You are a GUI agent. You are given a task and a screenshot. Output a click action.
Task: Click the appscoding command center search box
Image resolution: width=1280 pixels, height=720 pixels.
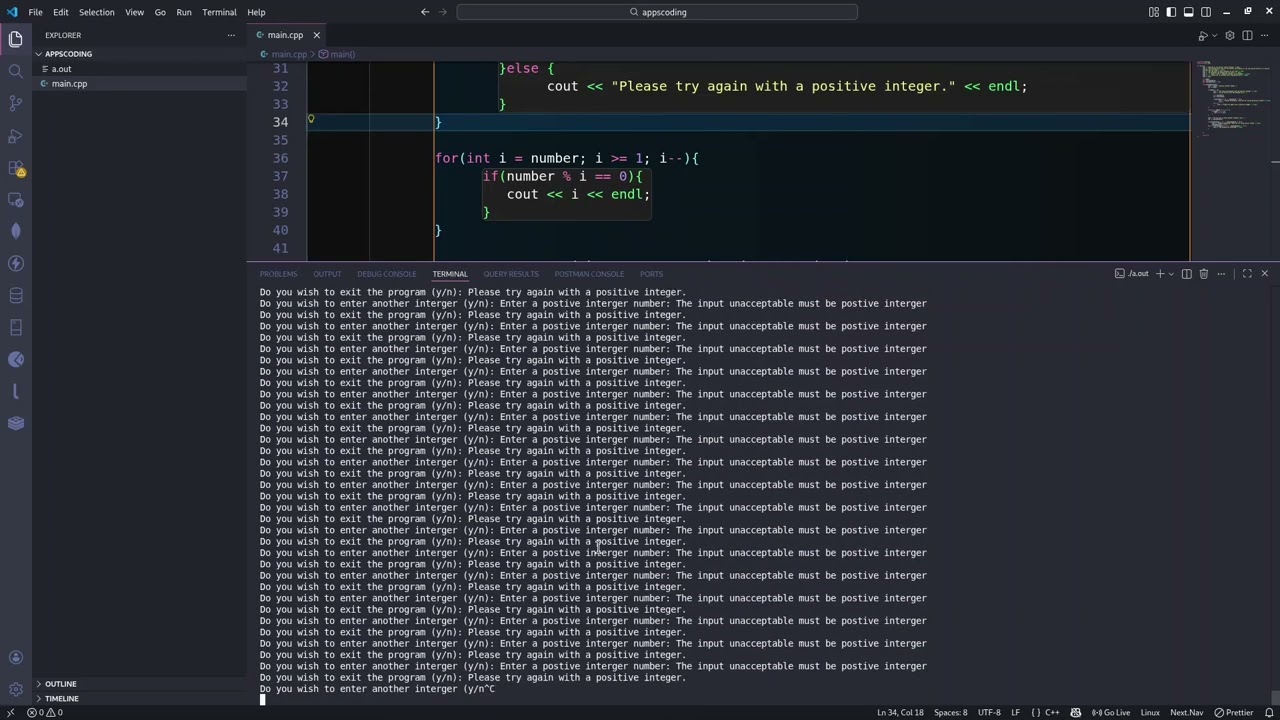pyautogui.click(x=657, y=12)
